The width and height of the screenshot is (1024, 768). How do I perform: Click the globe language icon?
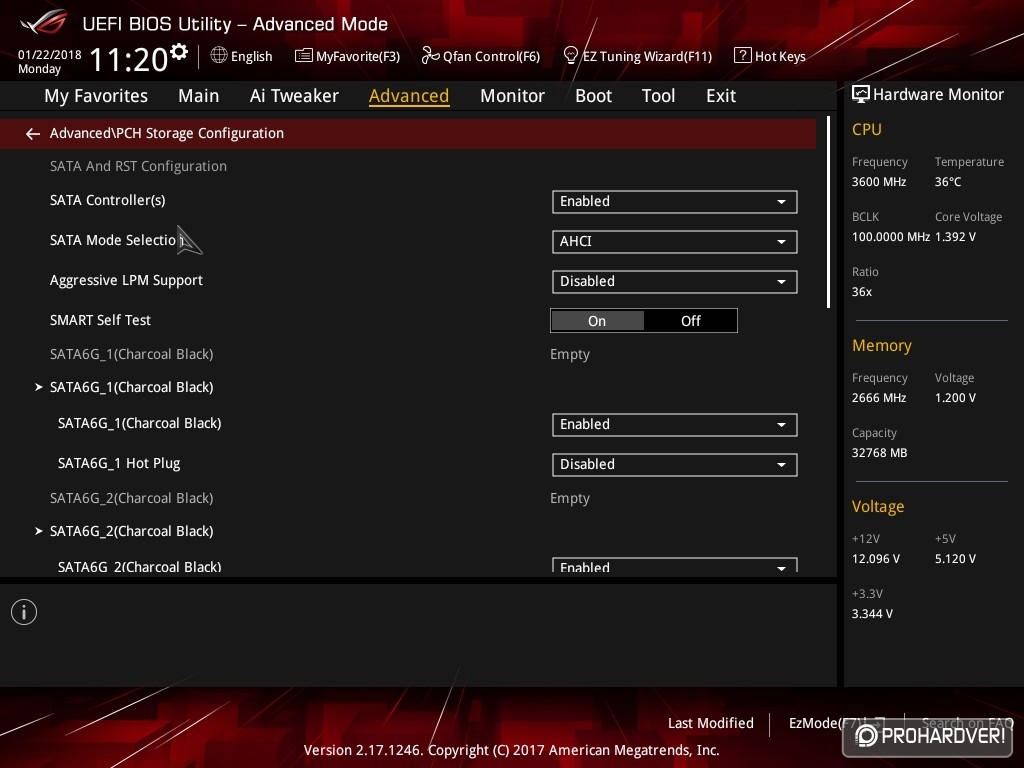click(219, 56)
